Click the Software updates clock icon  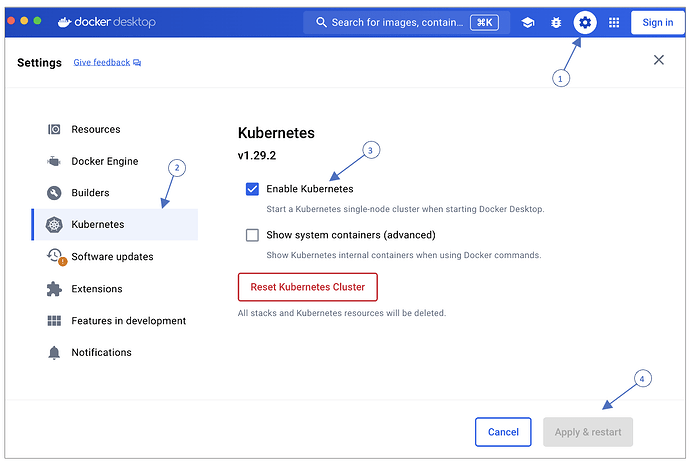coord(55,255)
